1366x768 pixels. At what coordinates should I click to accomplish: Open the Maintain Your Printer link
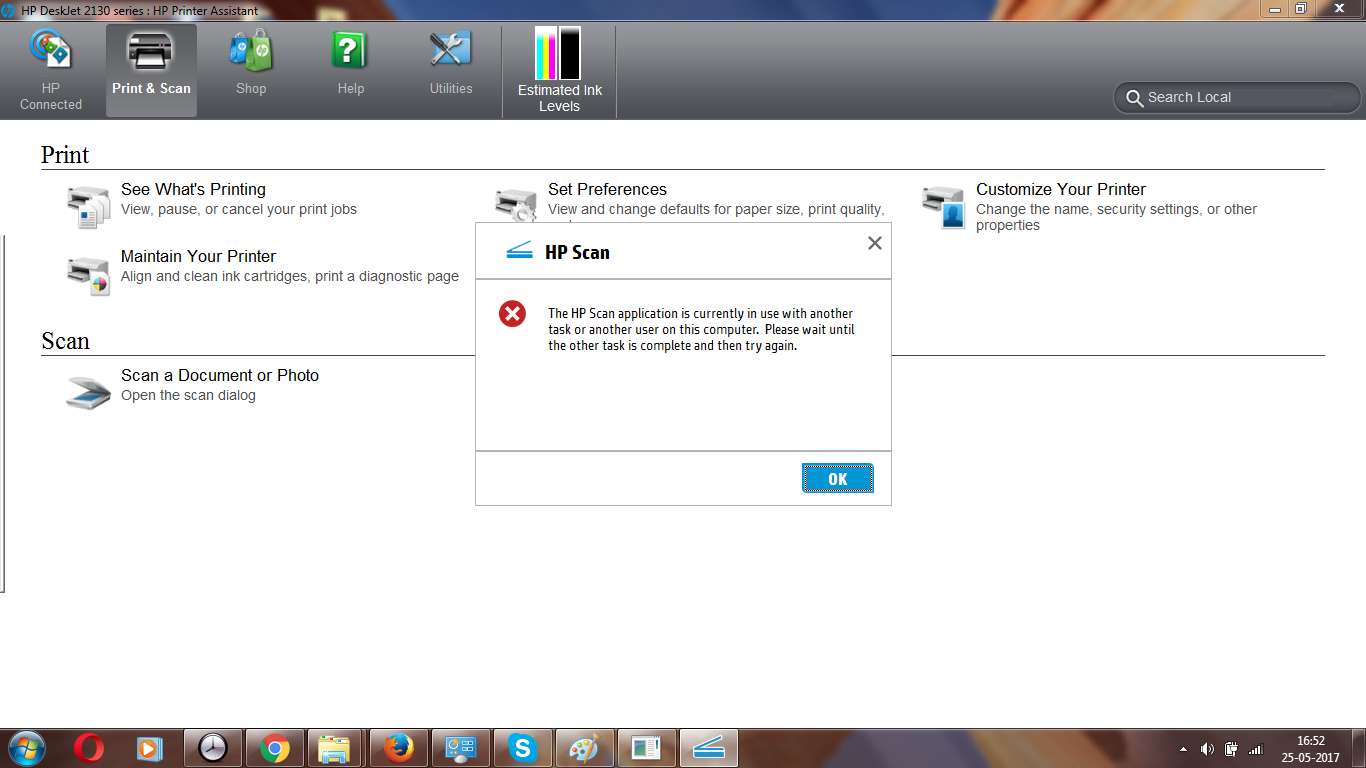pyautogui.click(x=198, y=256)
